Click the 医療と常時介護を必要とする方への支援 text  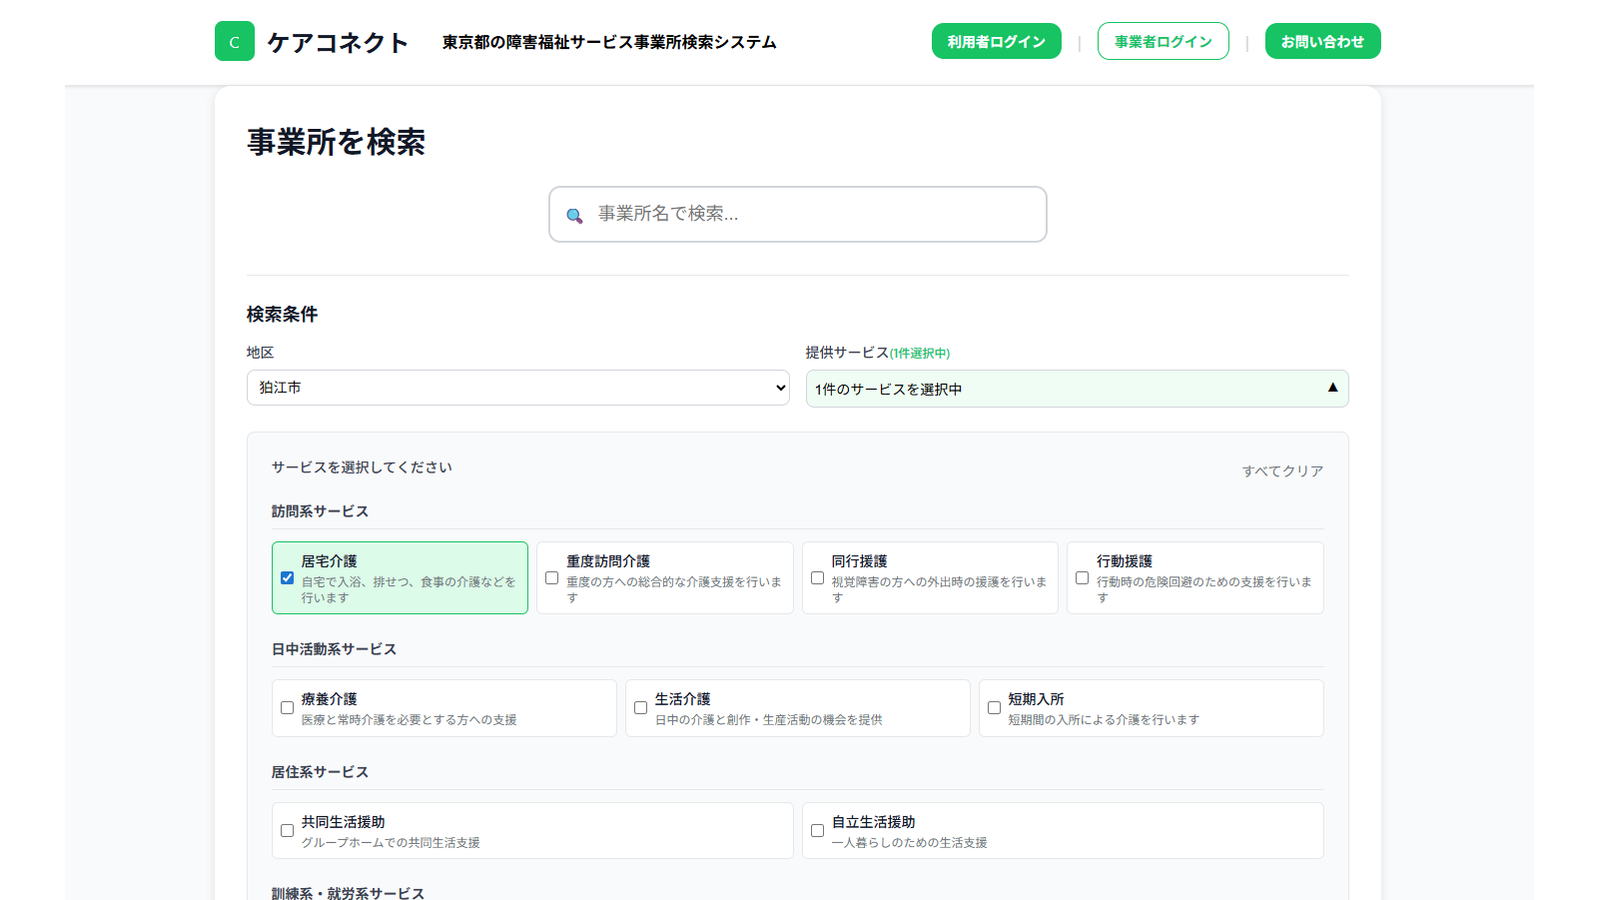pyautogui.click(x=409, y=720)
